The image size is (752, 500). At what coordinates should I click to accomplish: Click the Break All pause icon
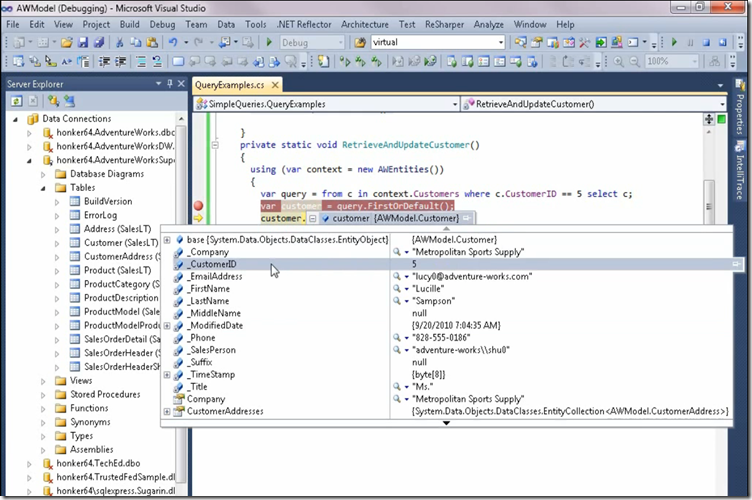tap(691, 43)
